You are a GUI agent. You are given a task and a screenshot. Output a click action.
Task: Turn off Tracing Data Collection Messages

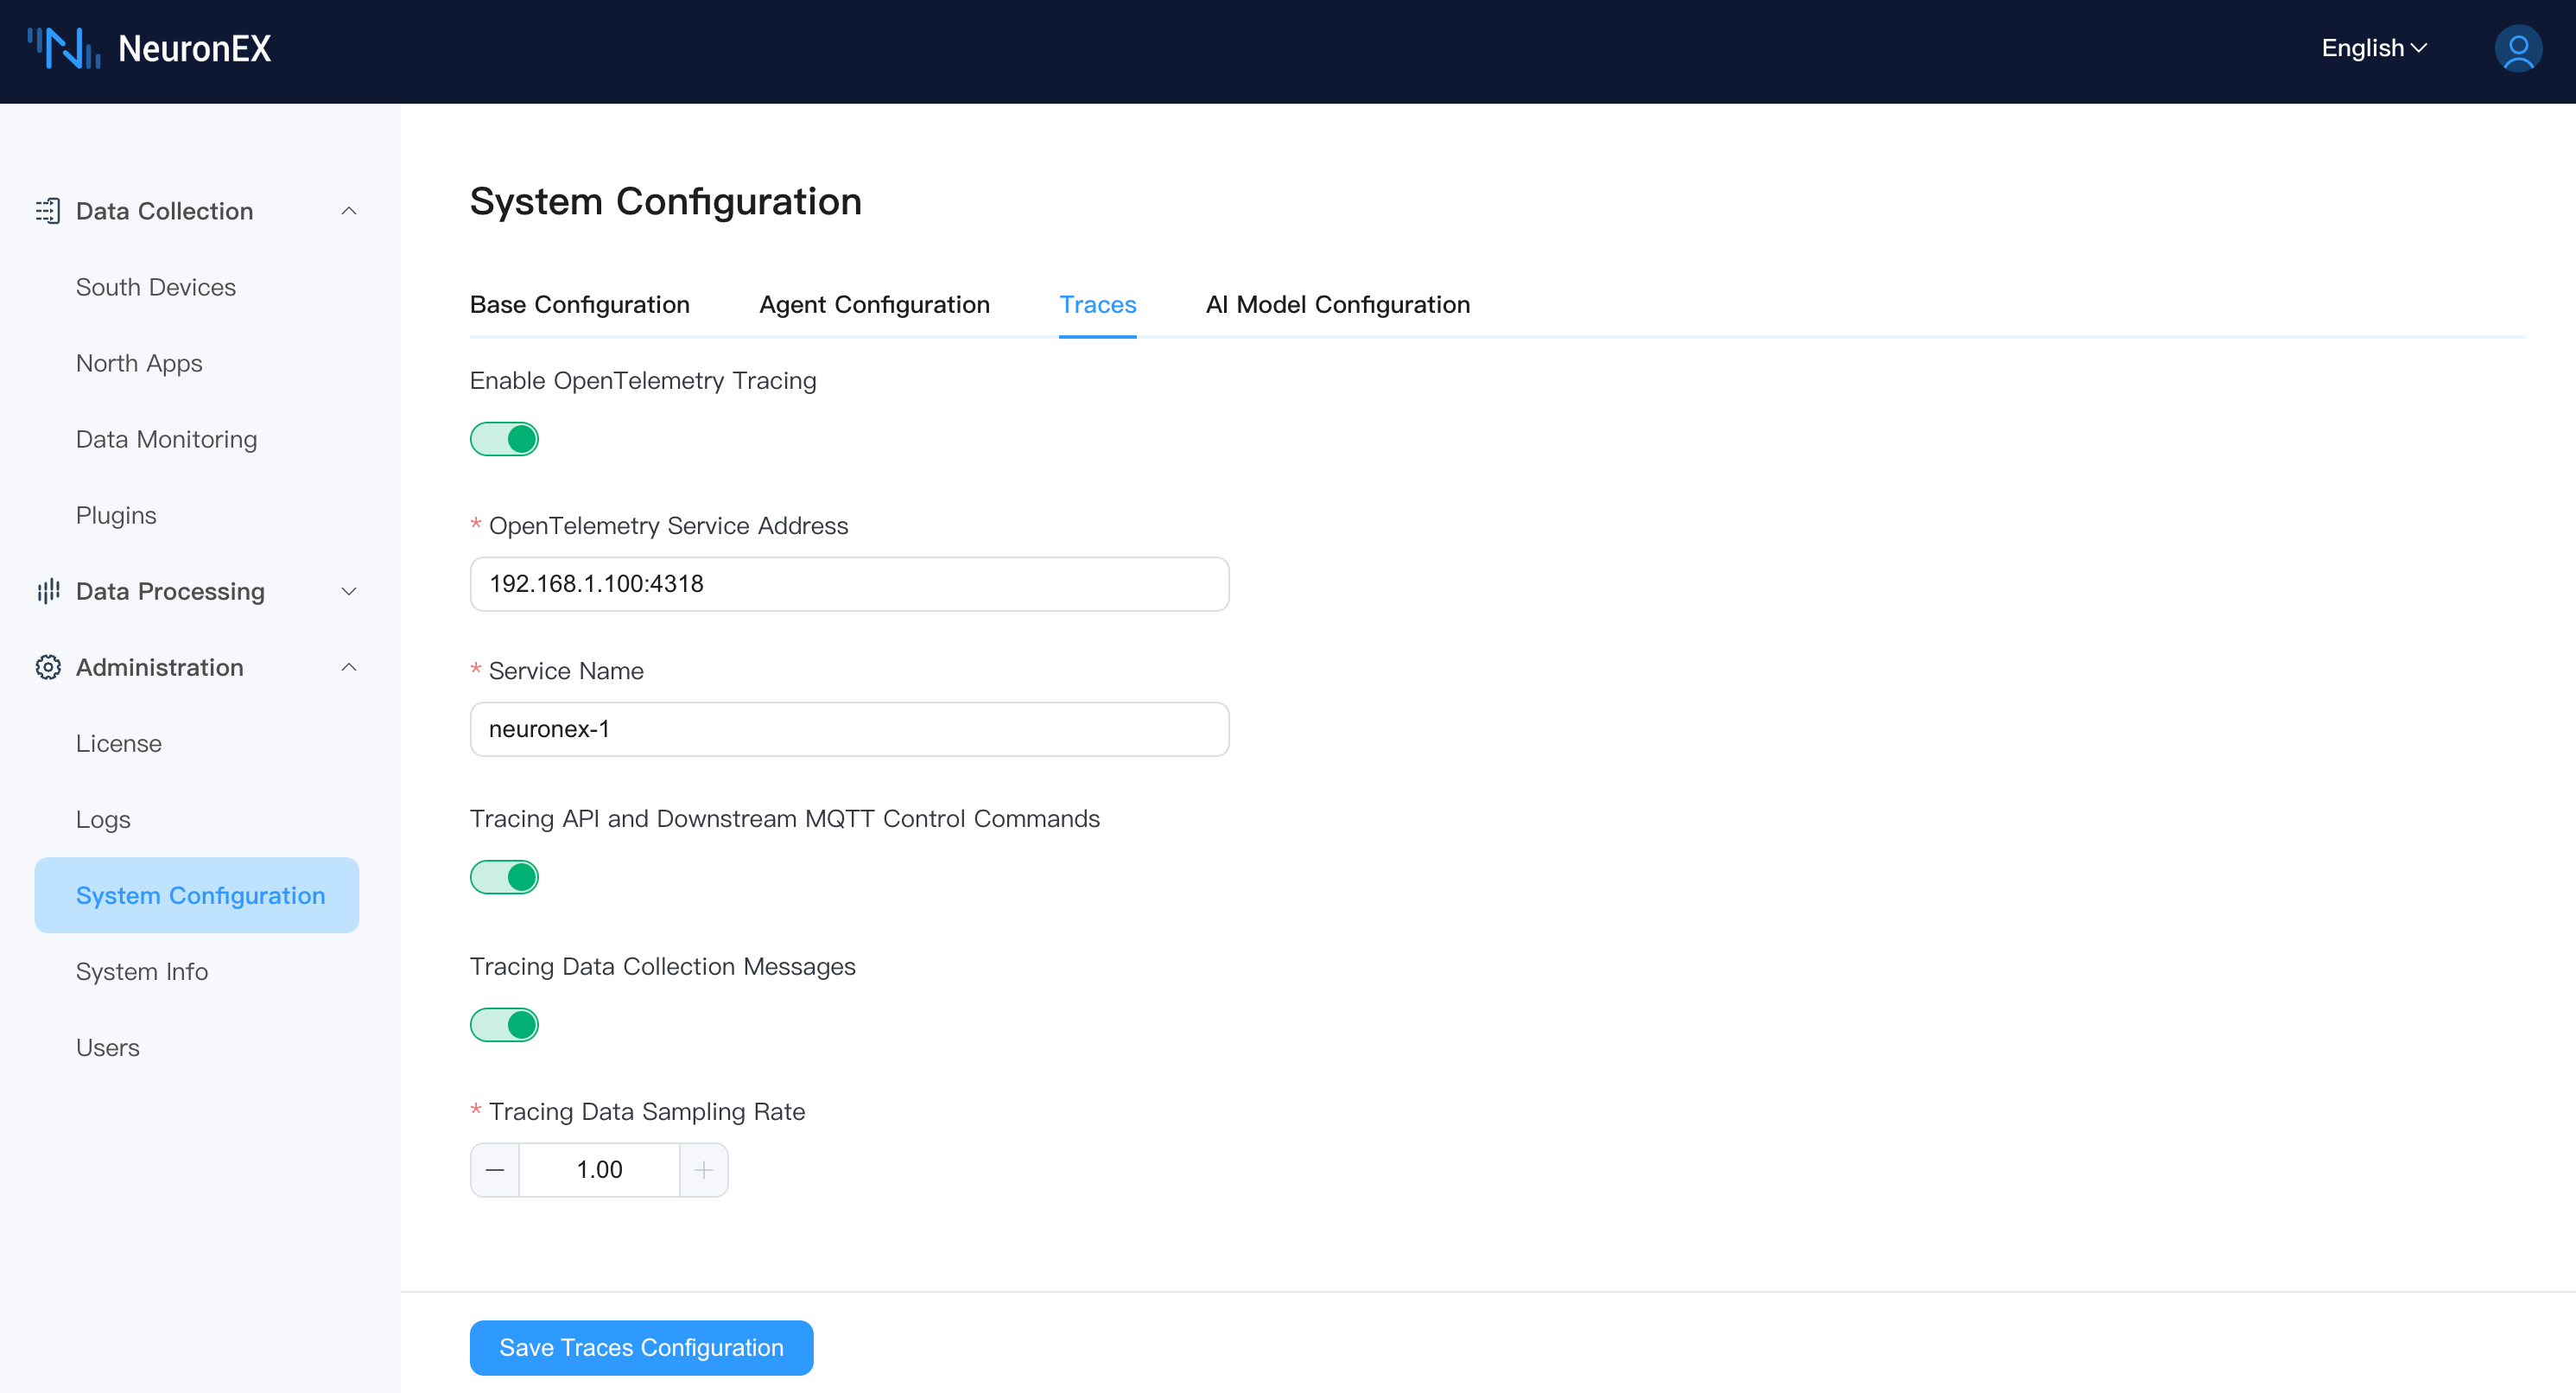click(504, 1025)
